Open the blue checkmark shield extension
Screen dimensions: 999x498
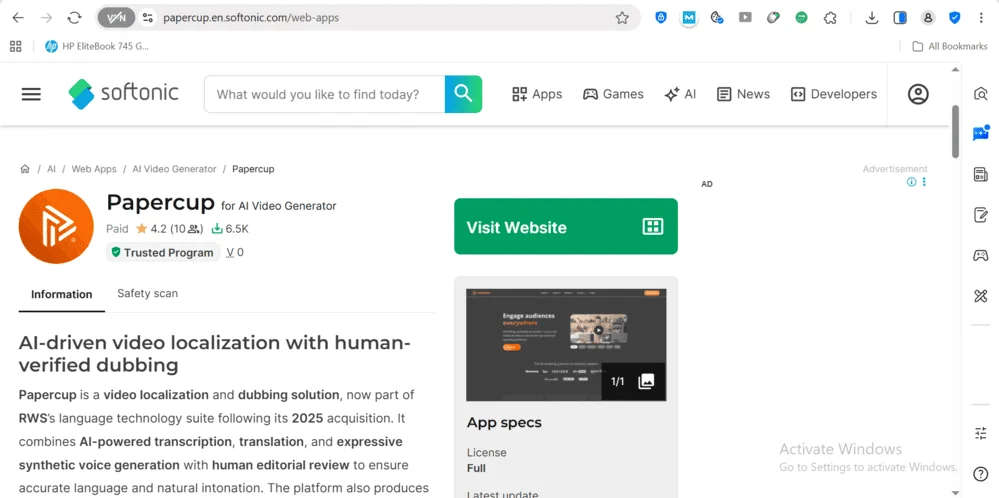[x=954, y=18]
